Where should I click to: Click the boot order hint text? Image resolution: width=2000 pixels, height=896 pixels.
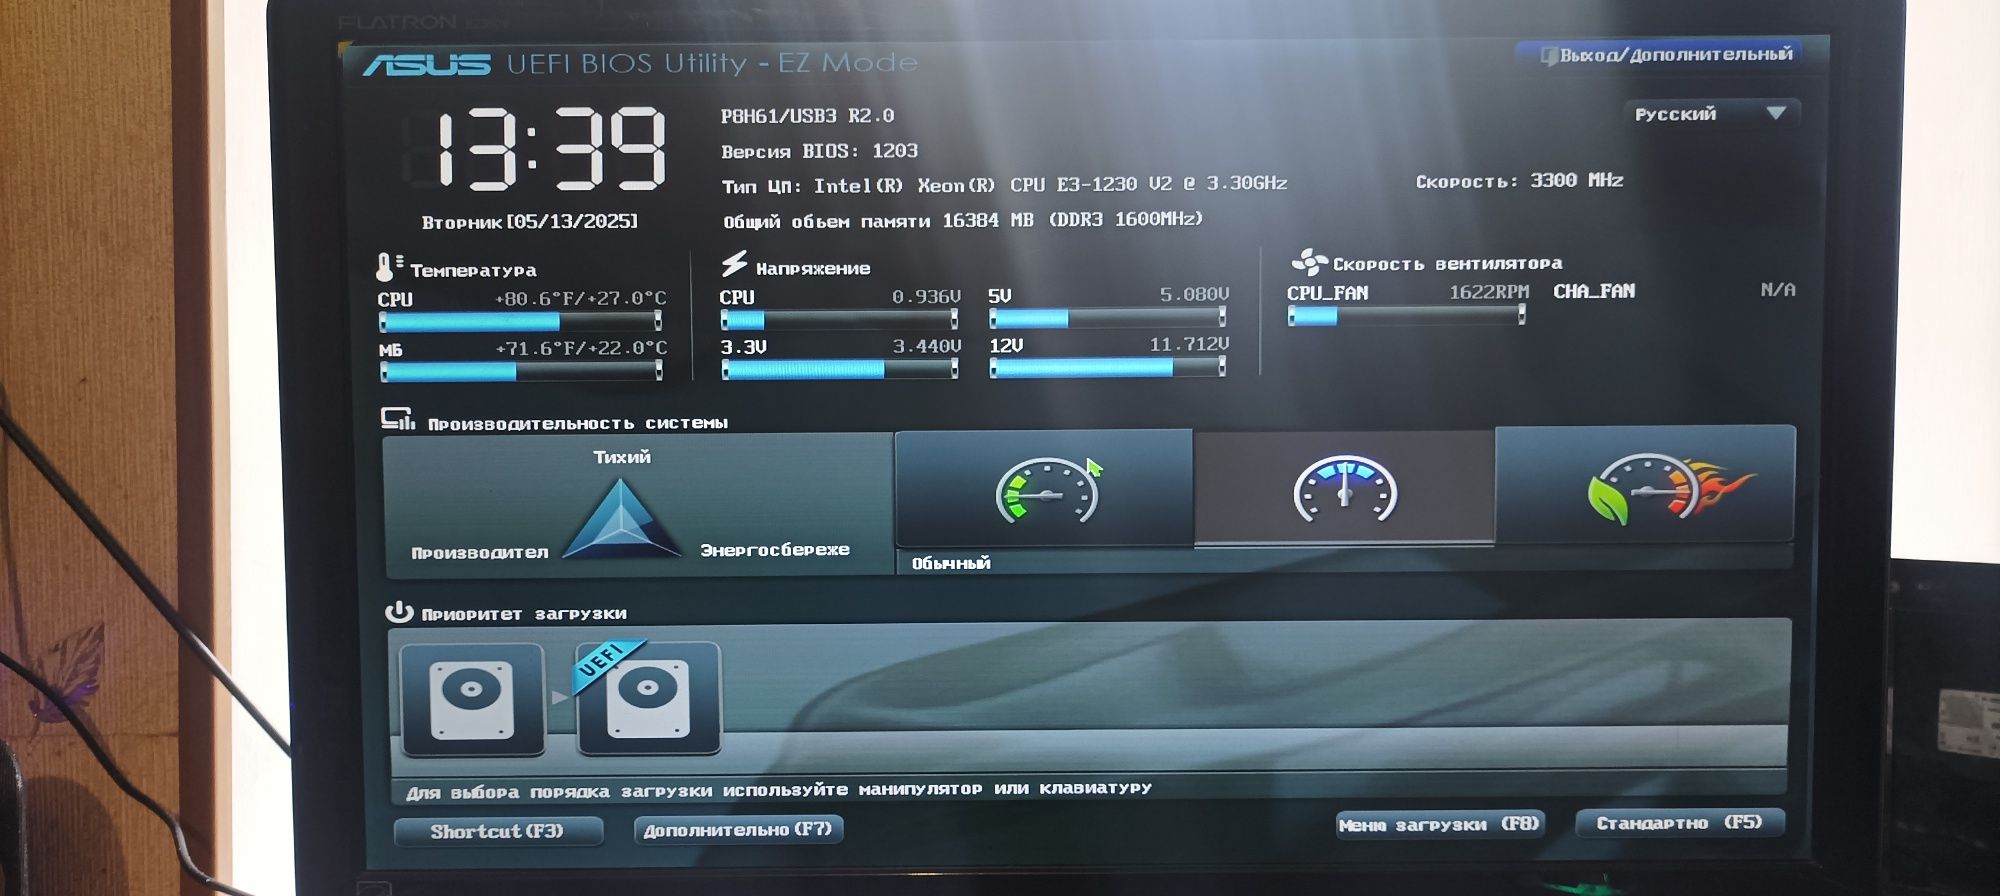pos(779,790)
